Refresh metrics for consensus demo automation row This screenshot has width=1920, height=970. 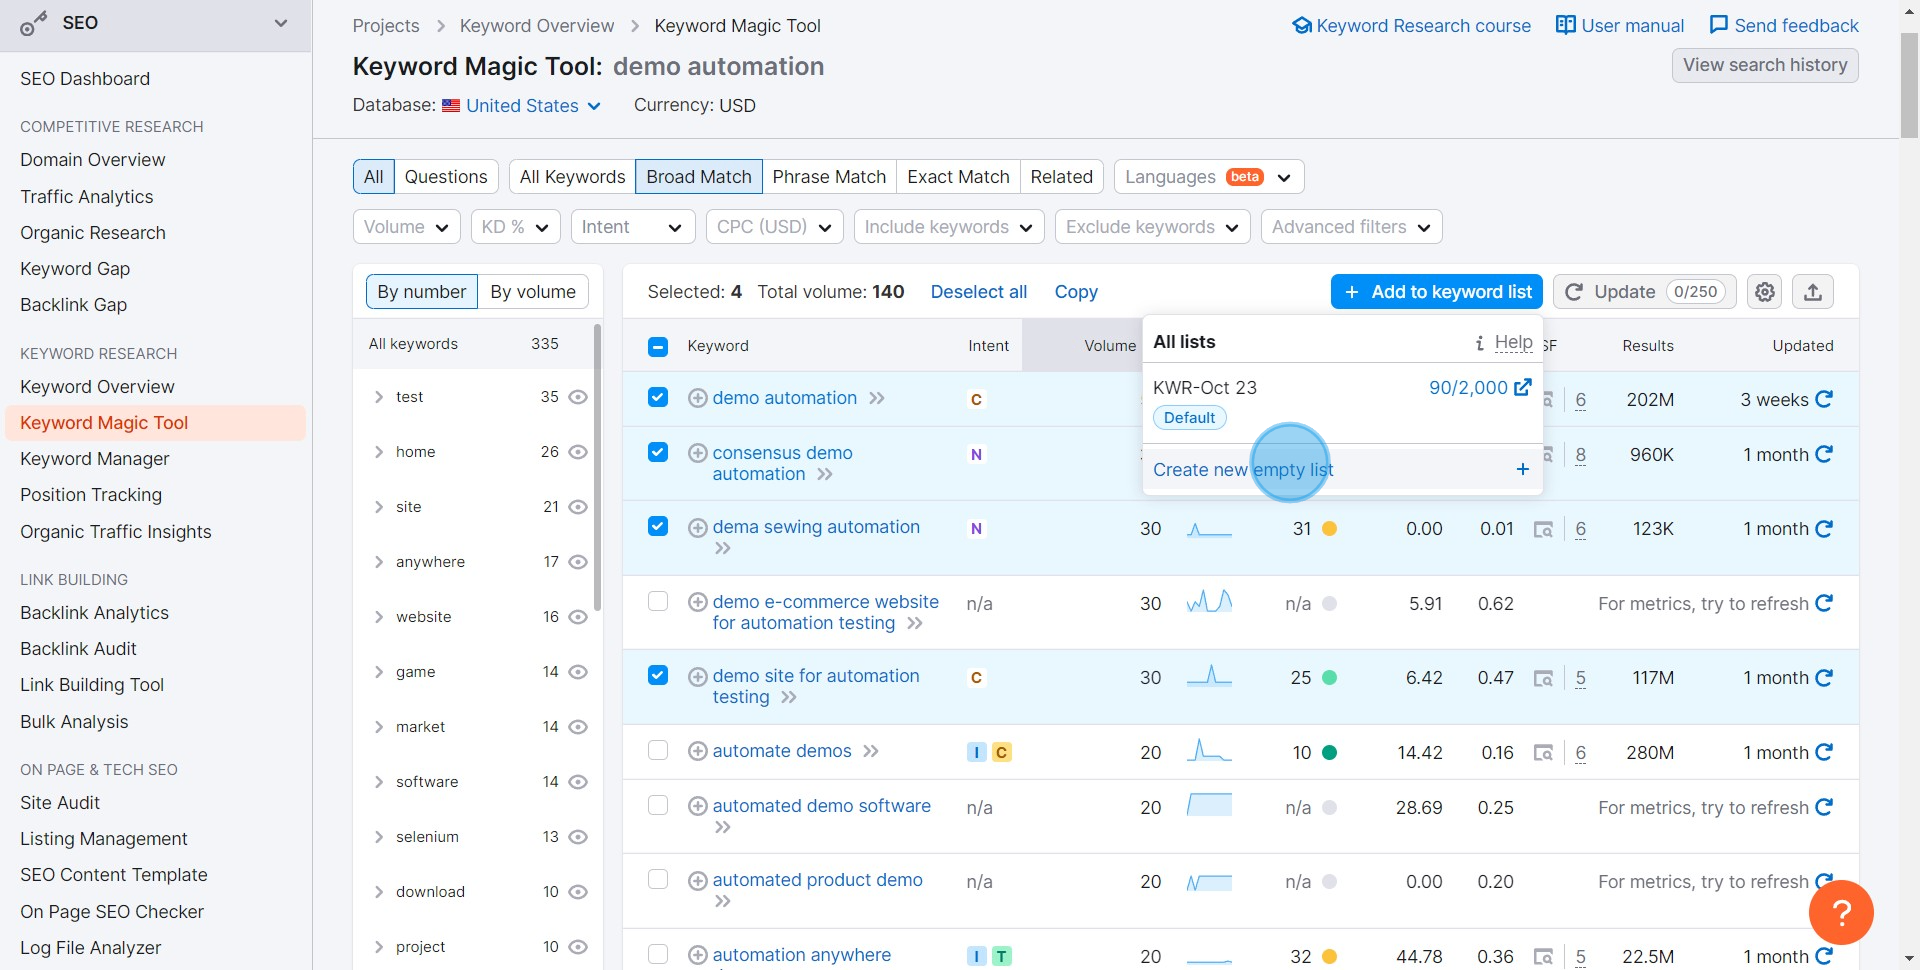coord(1824,454)
